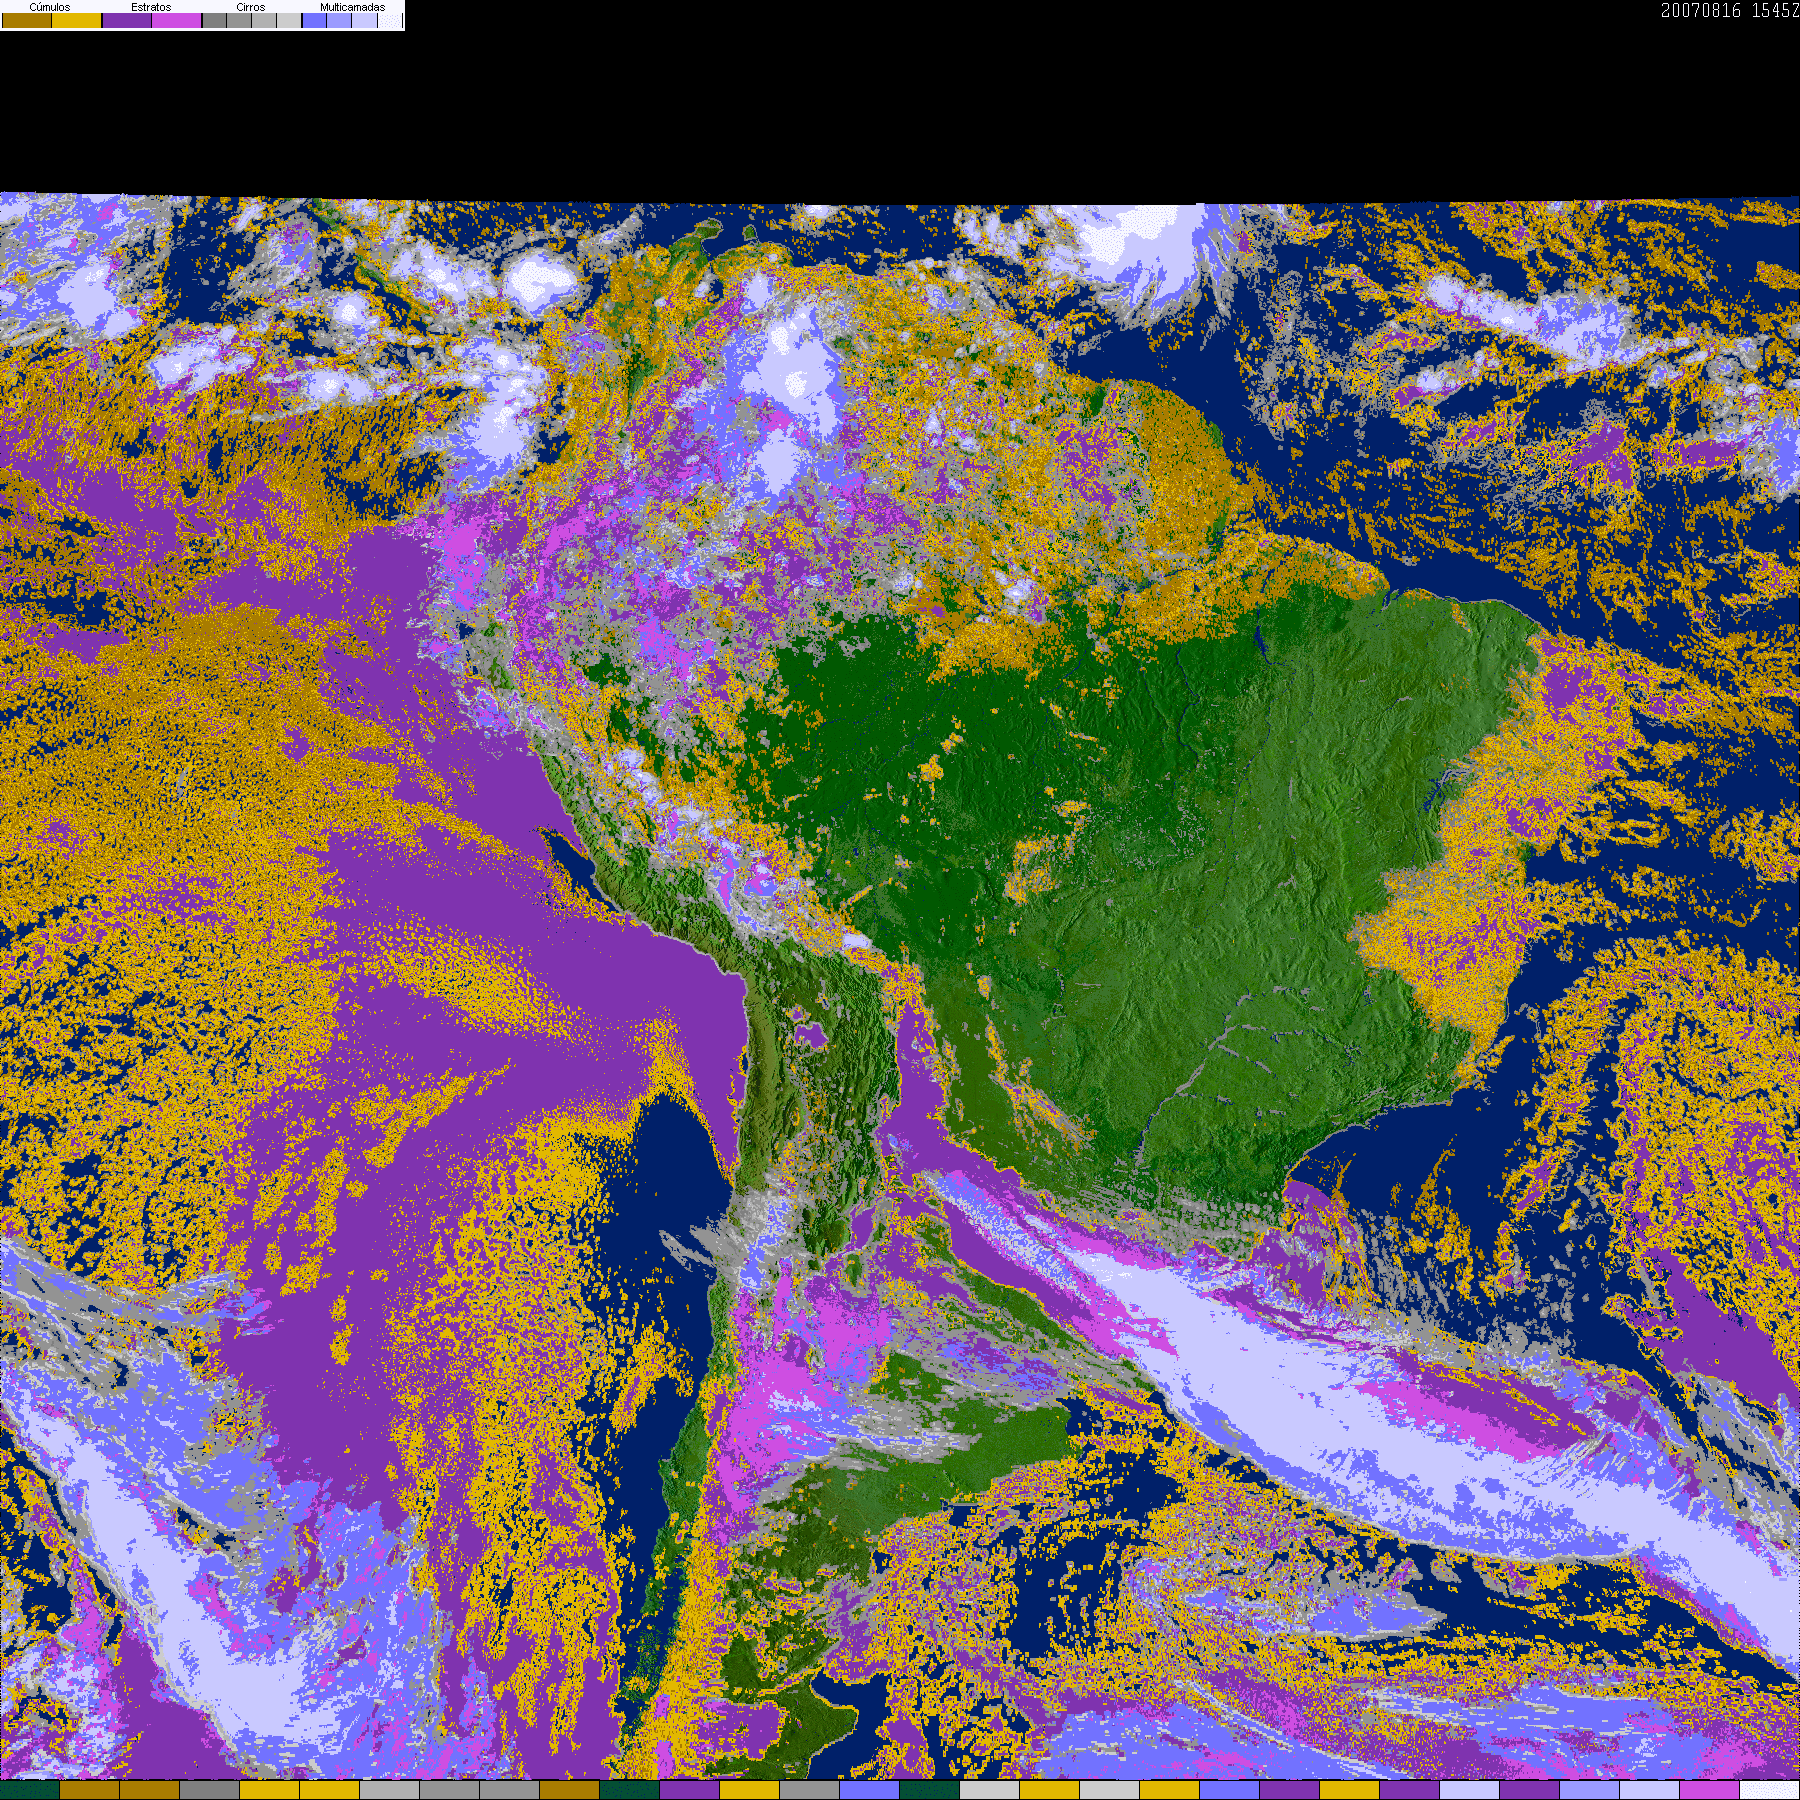Click the Multicamadas legend label
The width and height of the screenshot is (1800, 1800).
point(352,7)
